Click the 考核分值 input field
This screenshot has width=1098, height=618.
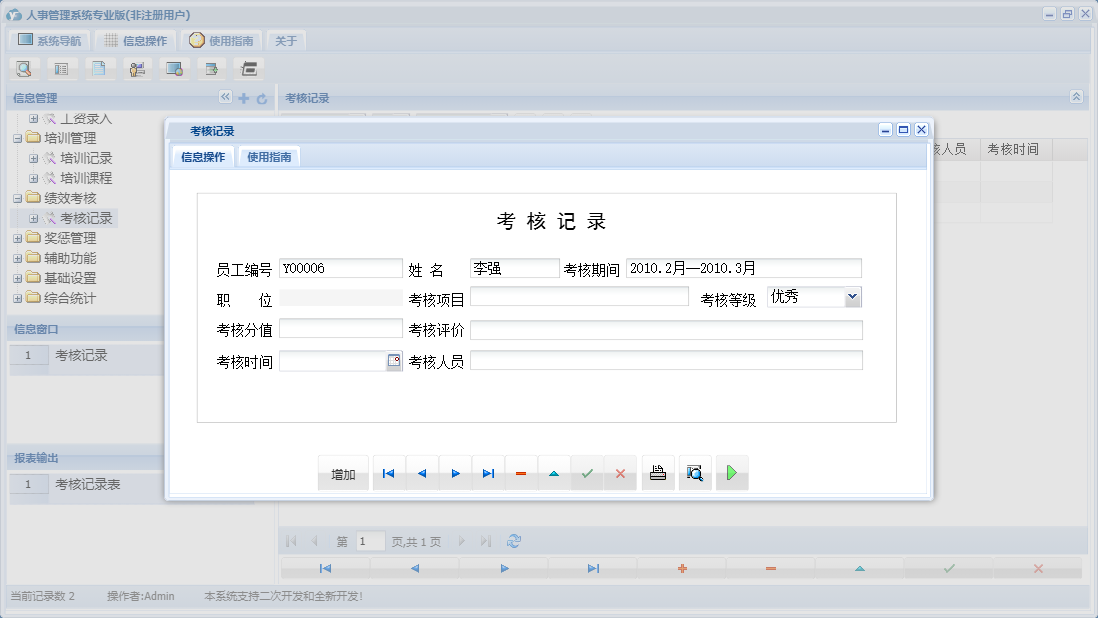[x=340, y=329]
